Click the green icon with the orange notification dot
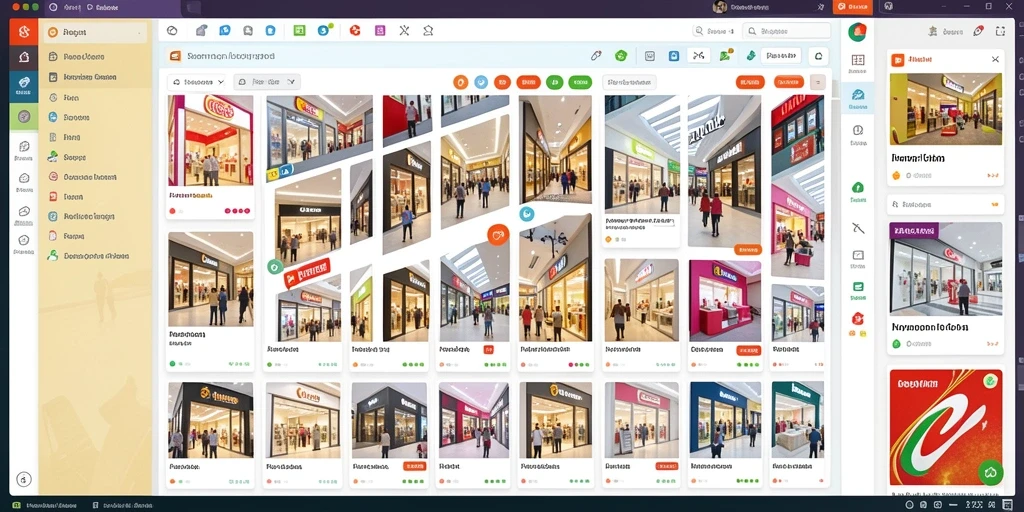This screenshot has width=1024, height=512. (x=726, y=56)
